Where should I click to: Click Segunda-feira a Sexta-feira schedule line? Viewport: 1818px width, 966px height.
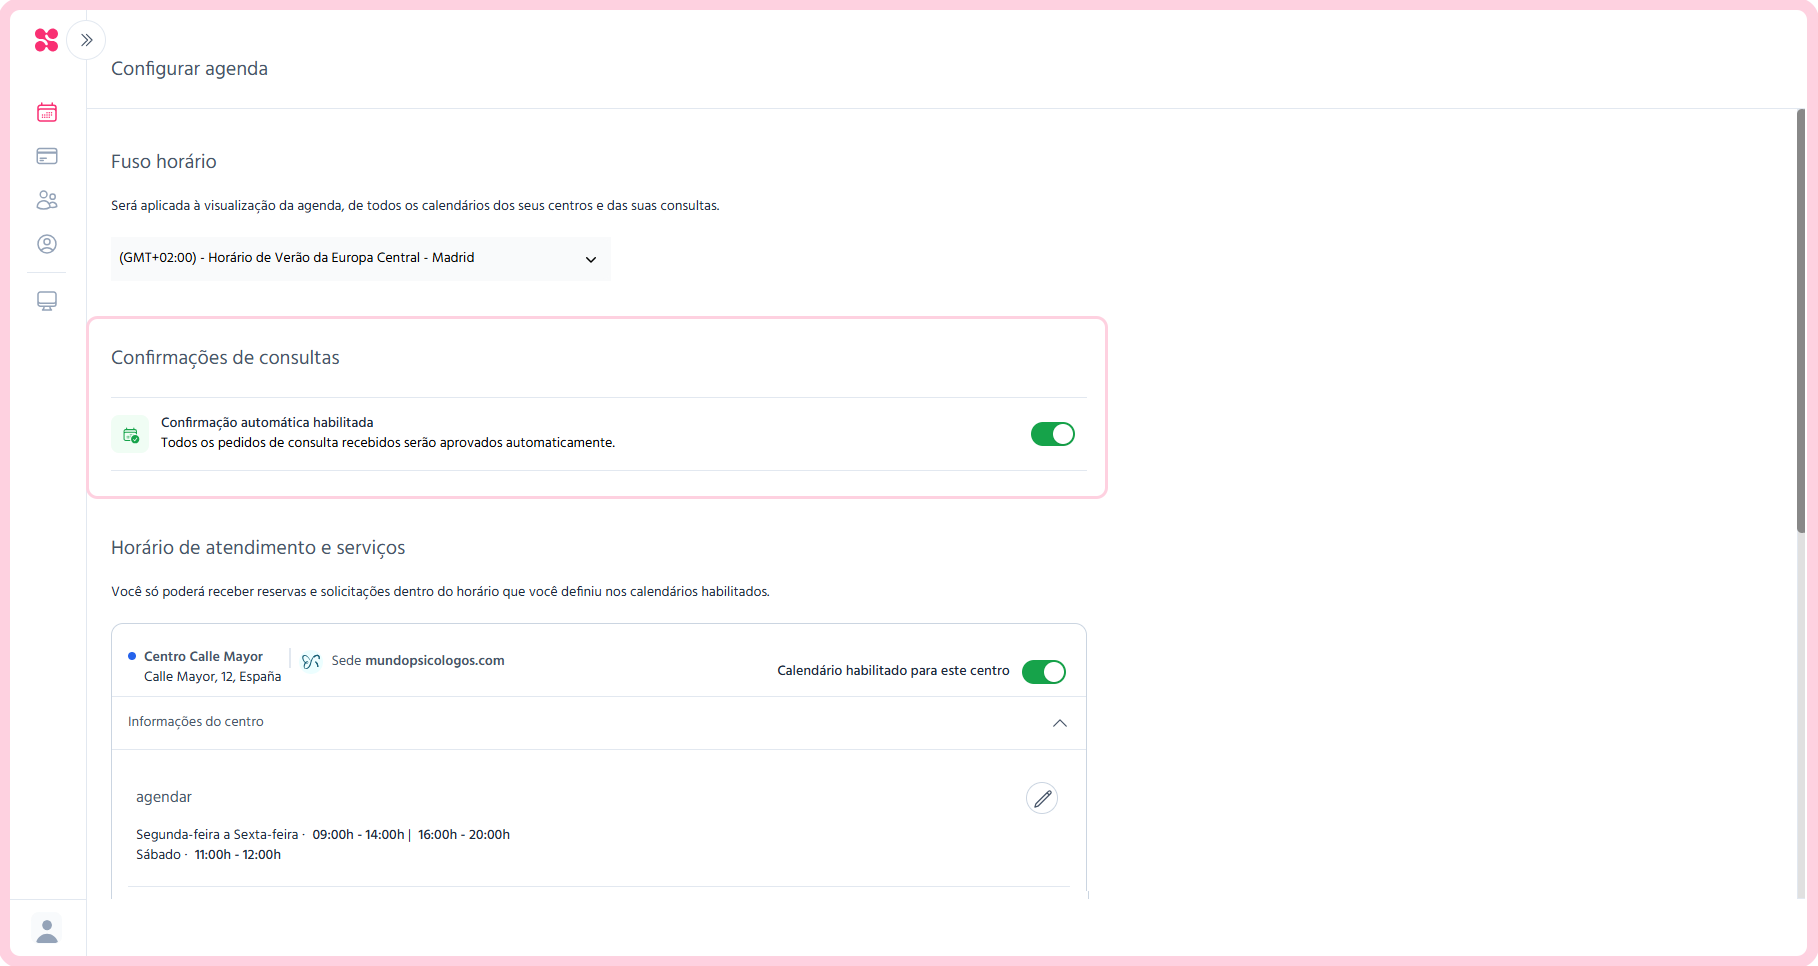click(323, 835)
